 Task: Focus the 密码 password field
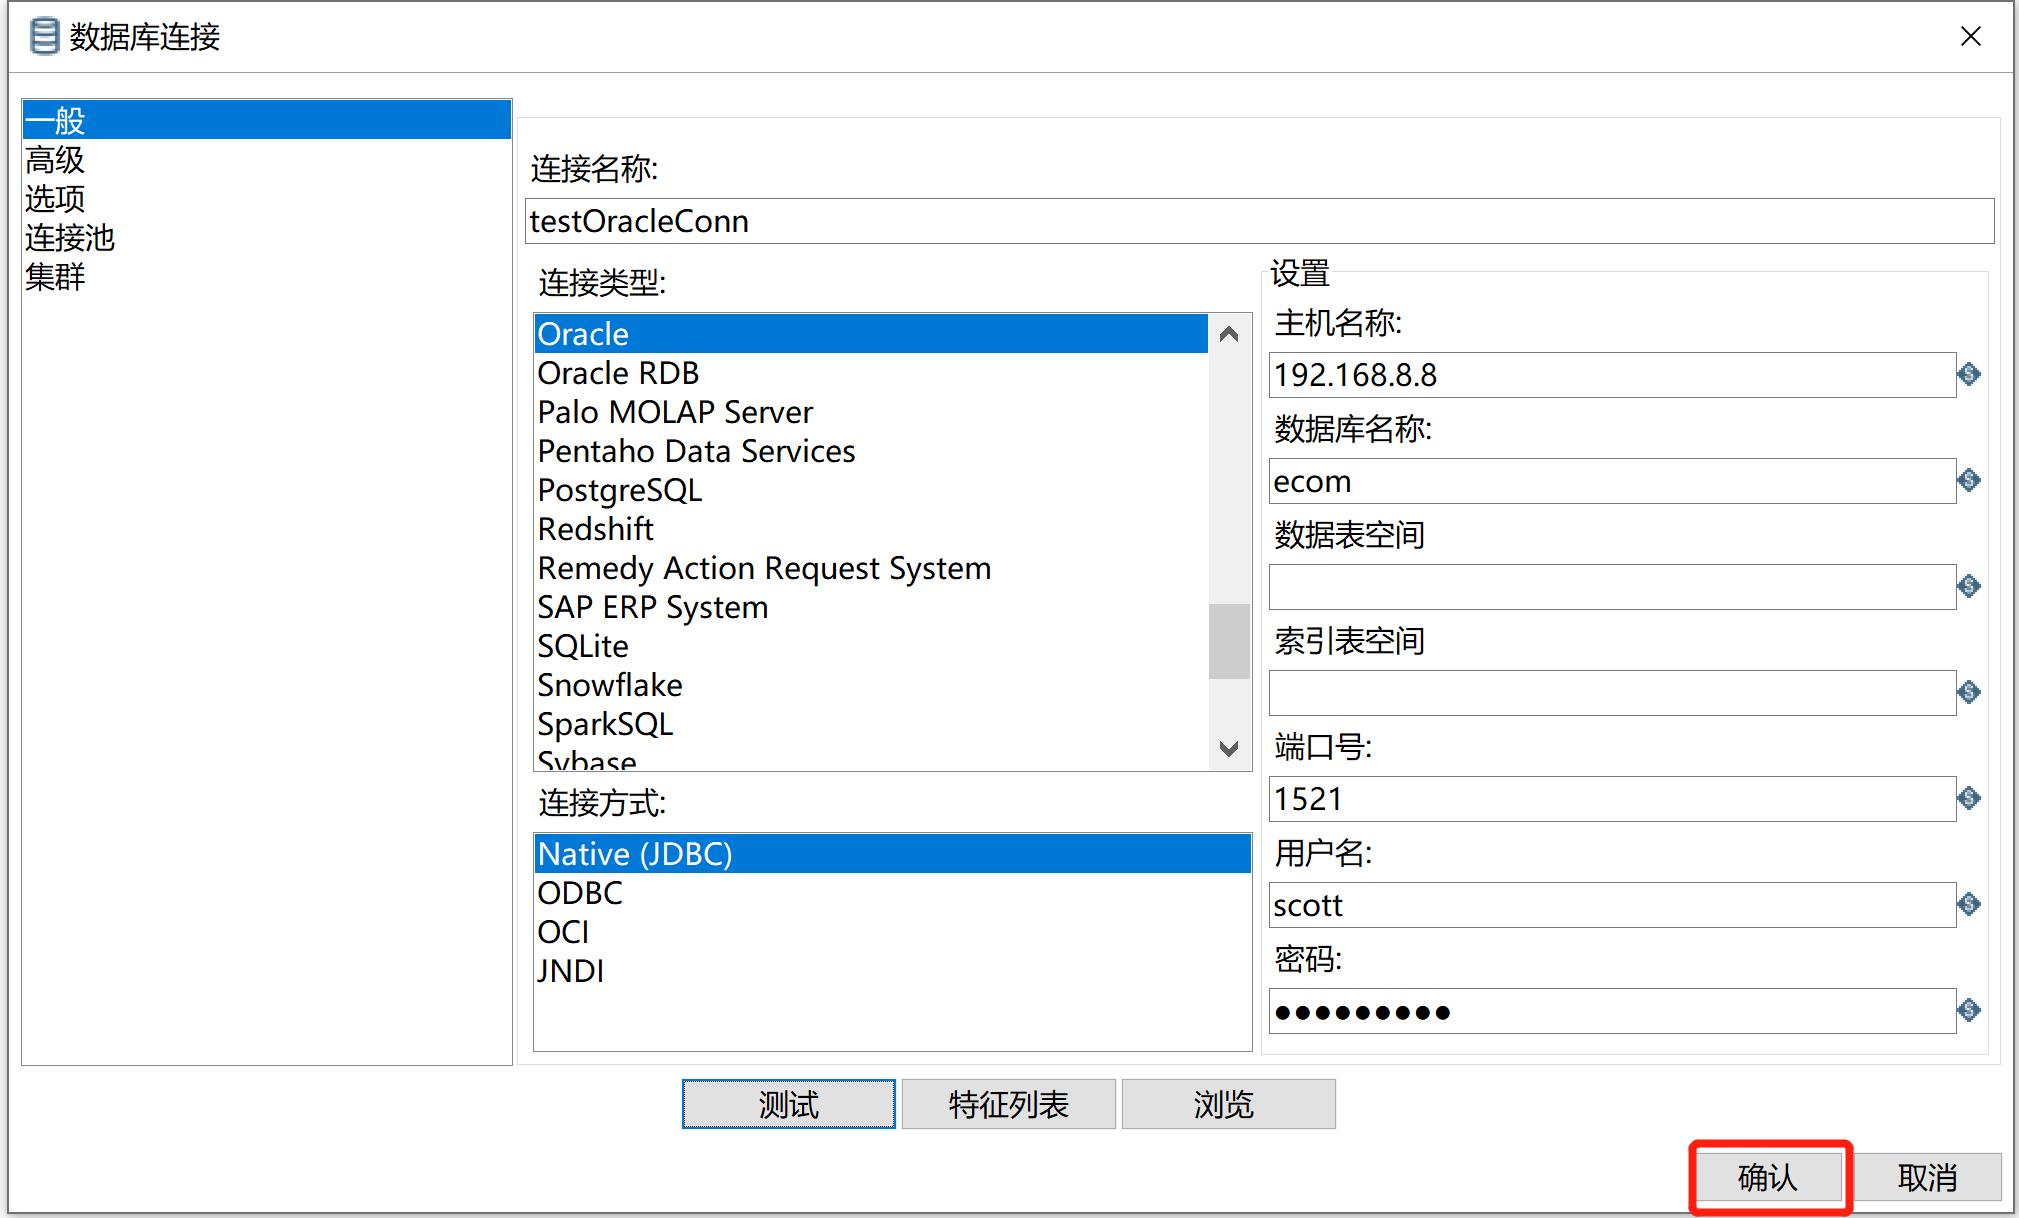coord(1612,1011)
